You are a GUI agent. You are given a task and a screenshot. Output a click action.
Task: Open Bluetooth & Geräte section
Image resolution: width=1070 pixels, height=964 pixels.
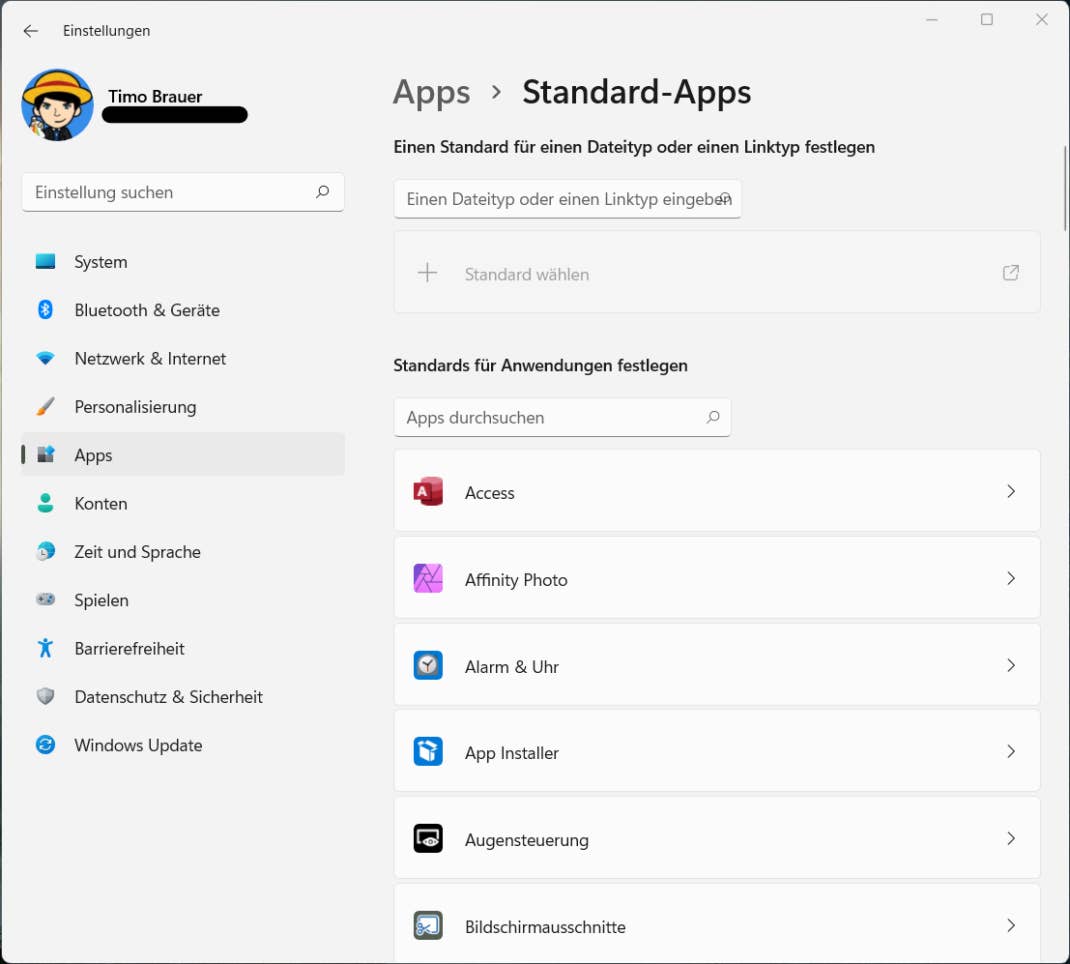click(x=183, y=310)
